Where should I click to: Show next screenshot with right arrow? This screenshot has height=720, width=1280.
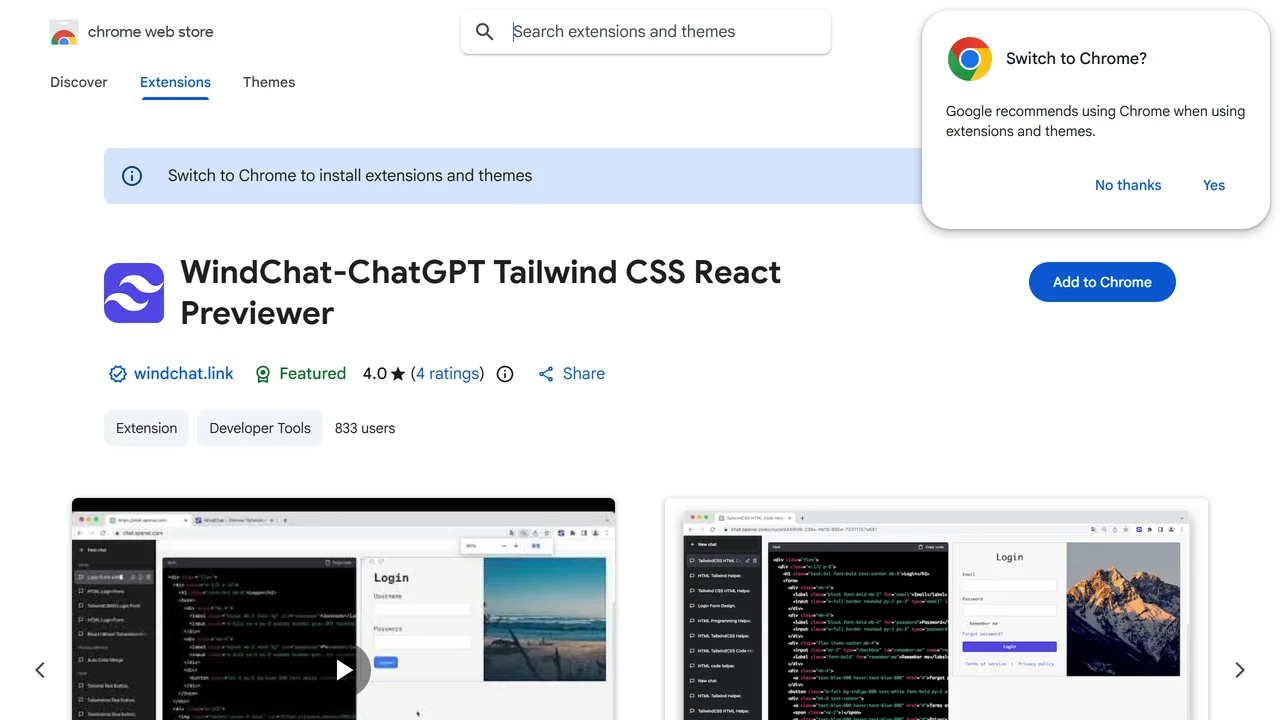[1240, 670]
